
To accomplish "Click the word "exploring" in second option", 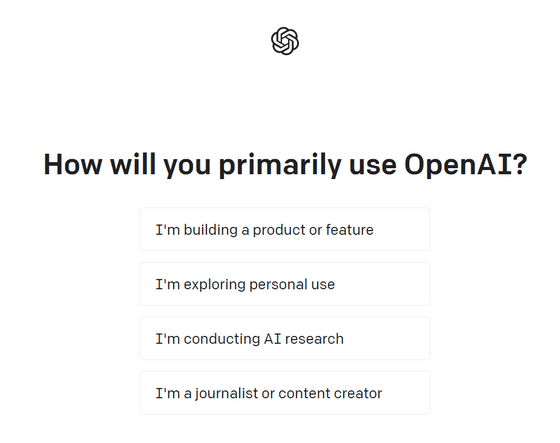I will [x=214, y=285].
